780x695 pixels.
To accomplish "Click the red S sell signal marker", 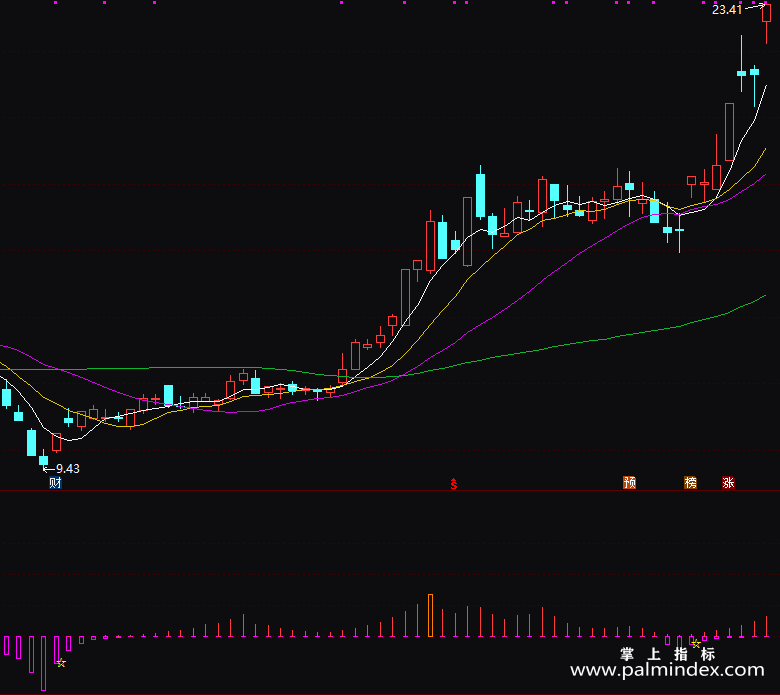I will [x=454, y=484].
